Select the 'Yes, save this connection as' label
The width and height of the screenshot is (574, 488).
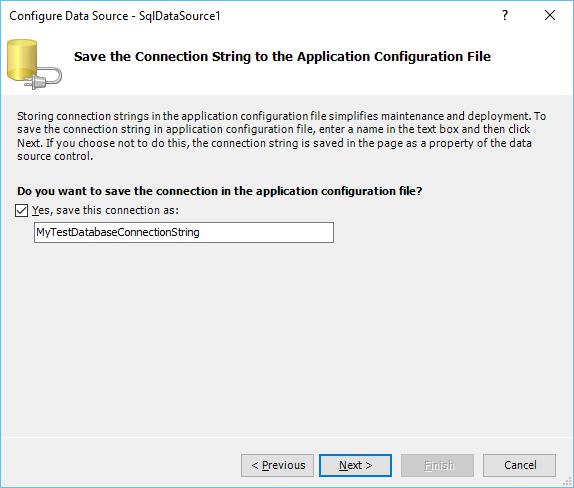coord(105,210)
